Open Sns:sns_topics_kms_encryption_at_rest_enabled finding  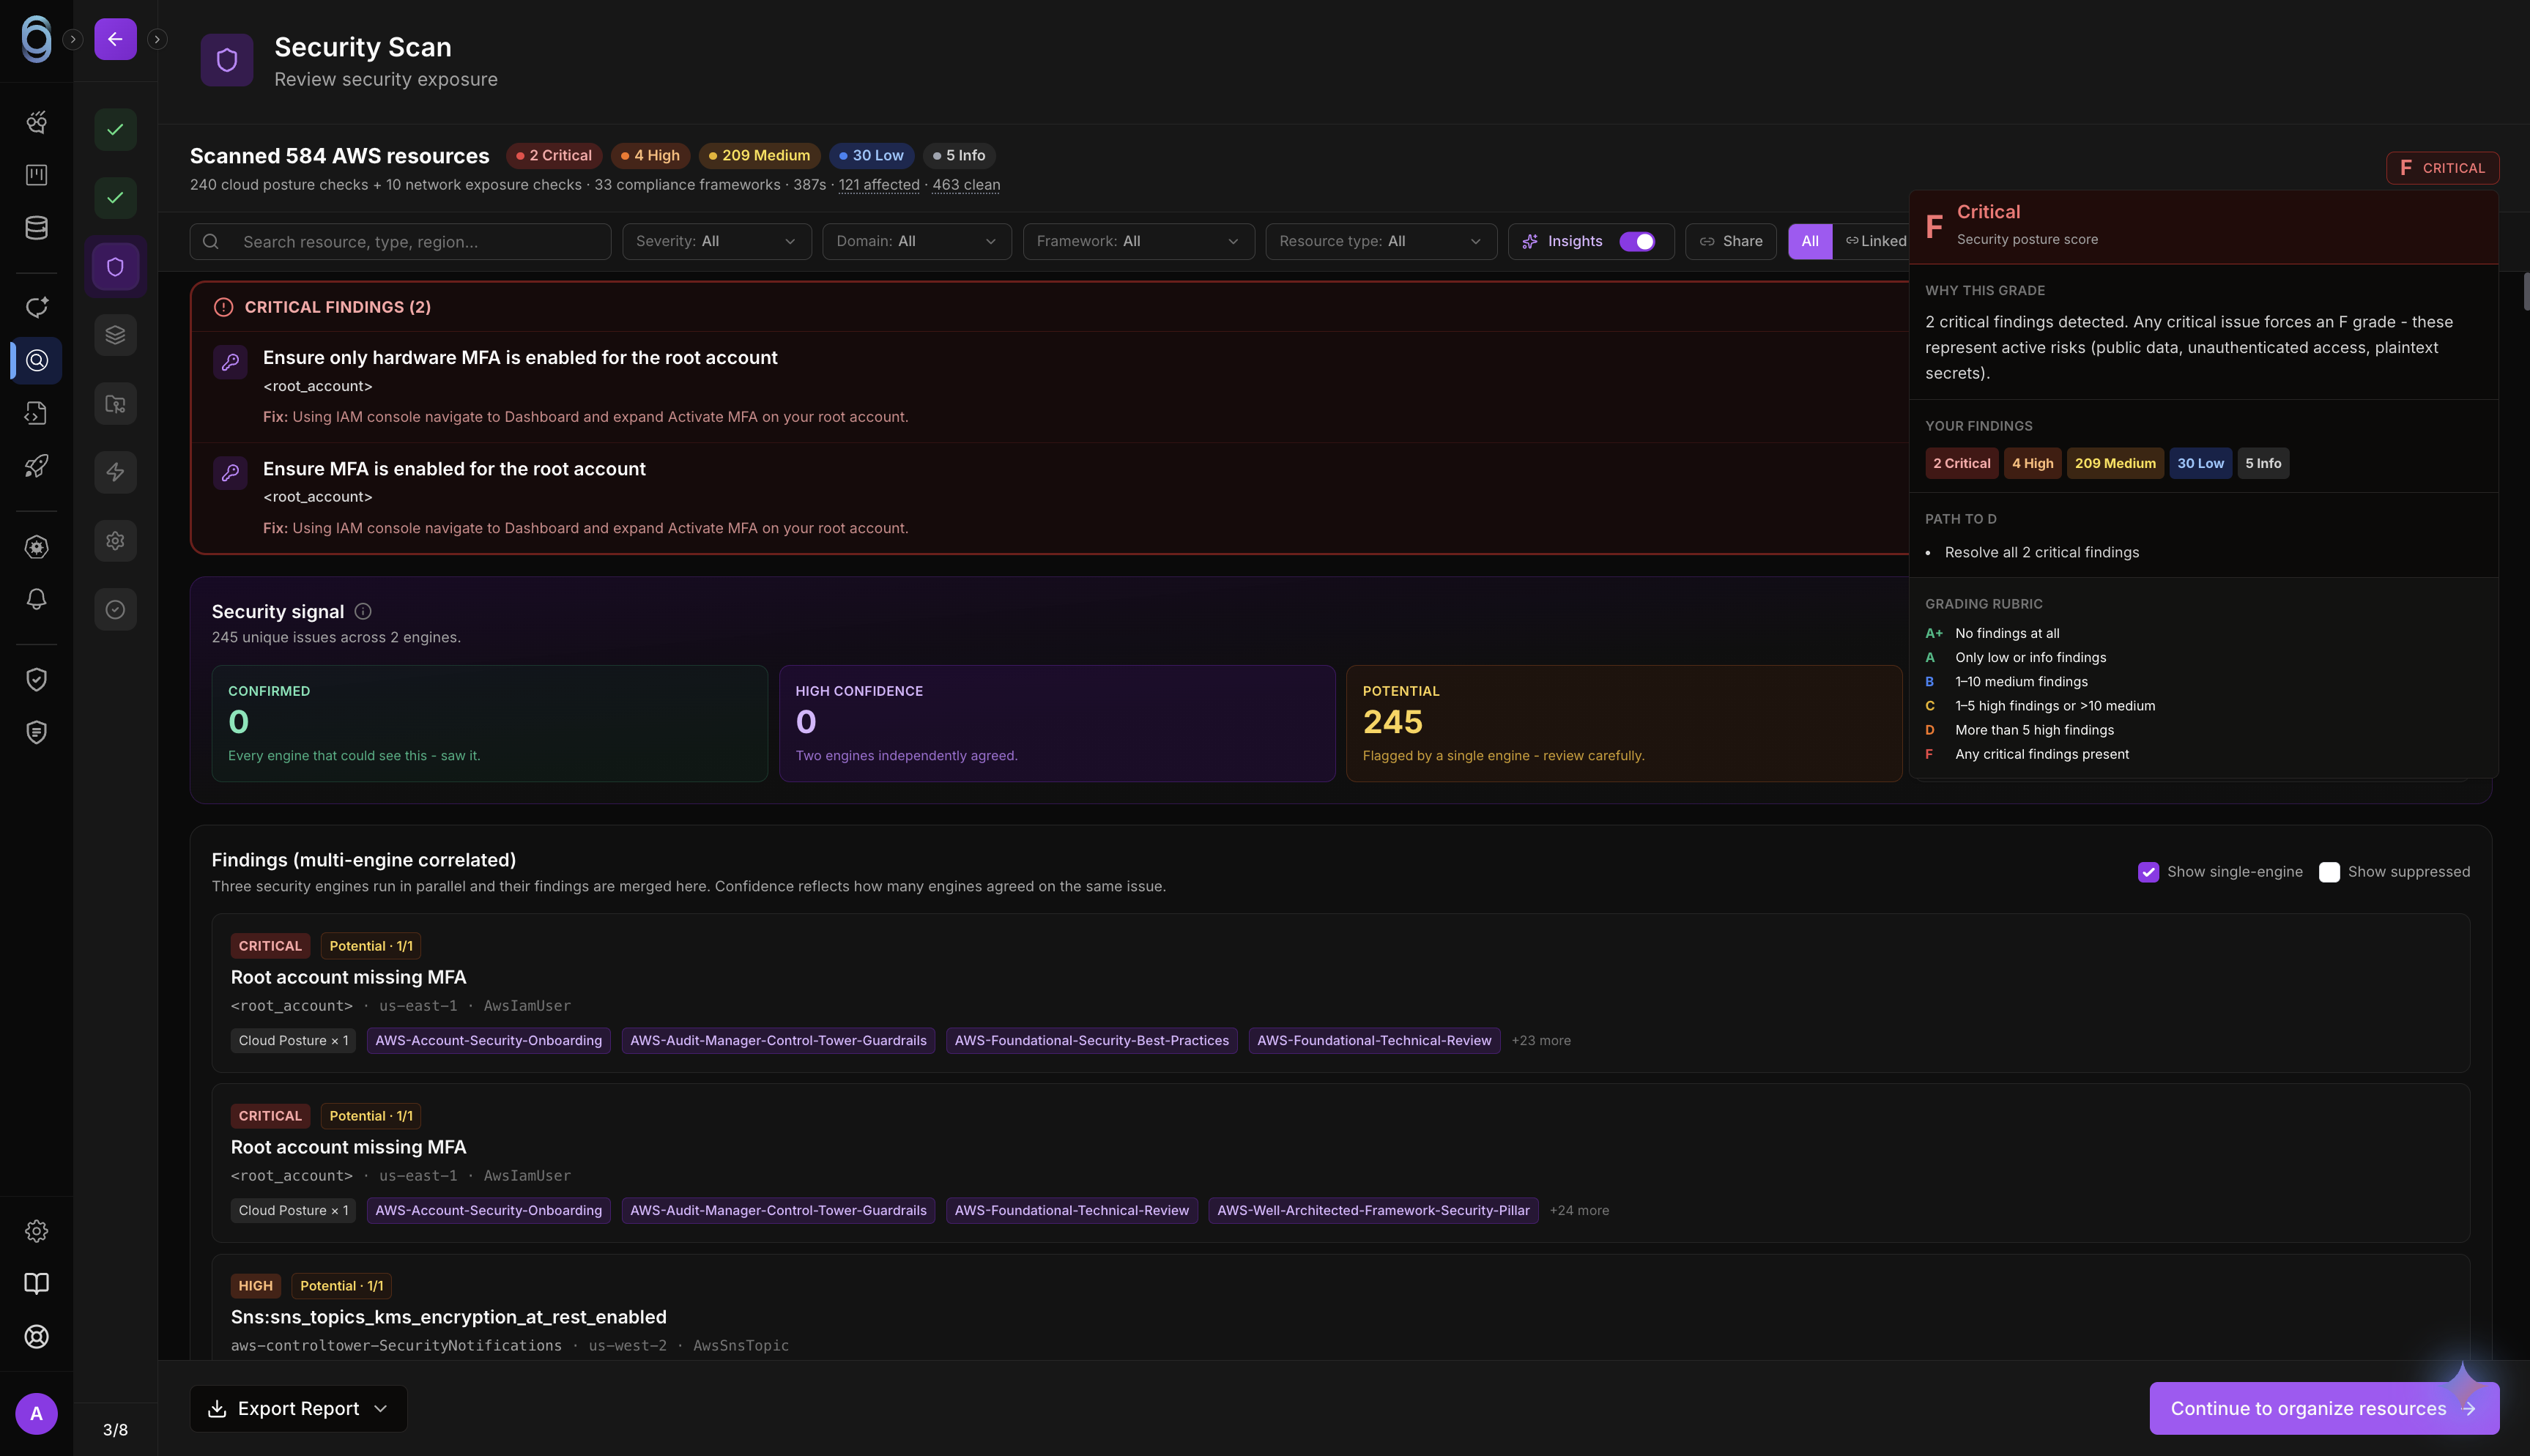pos(448,1317)
